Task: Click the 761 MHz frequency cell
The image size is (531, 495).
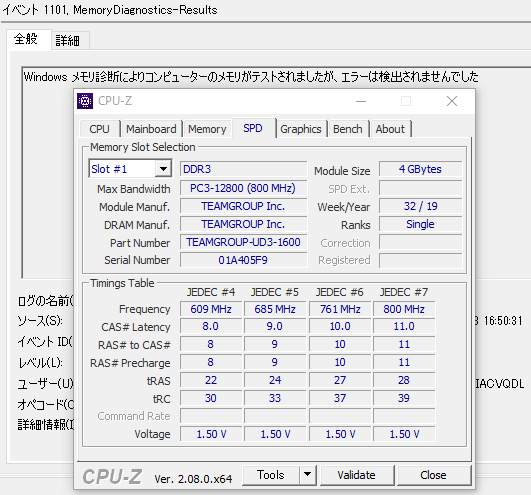Action: [x=340, y=309]
